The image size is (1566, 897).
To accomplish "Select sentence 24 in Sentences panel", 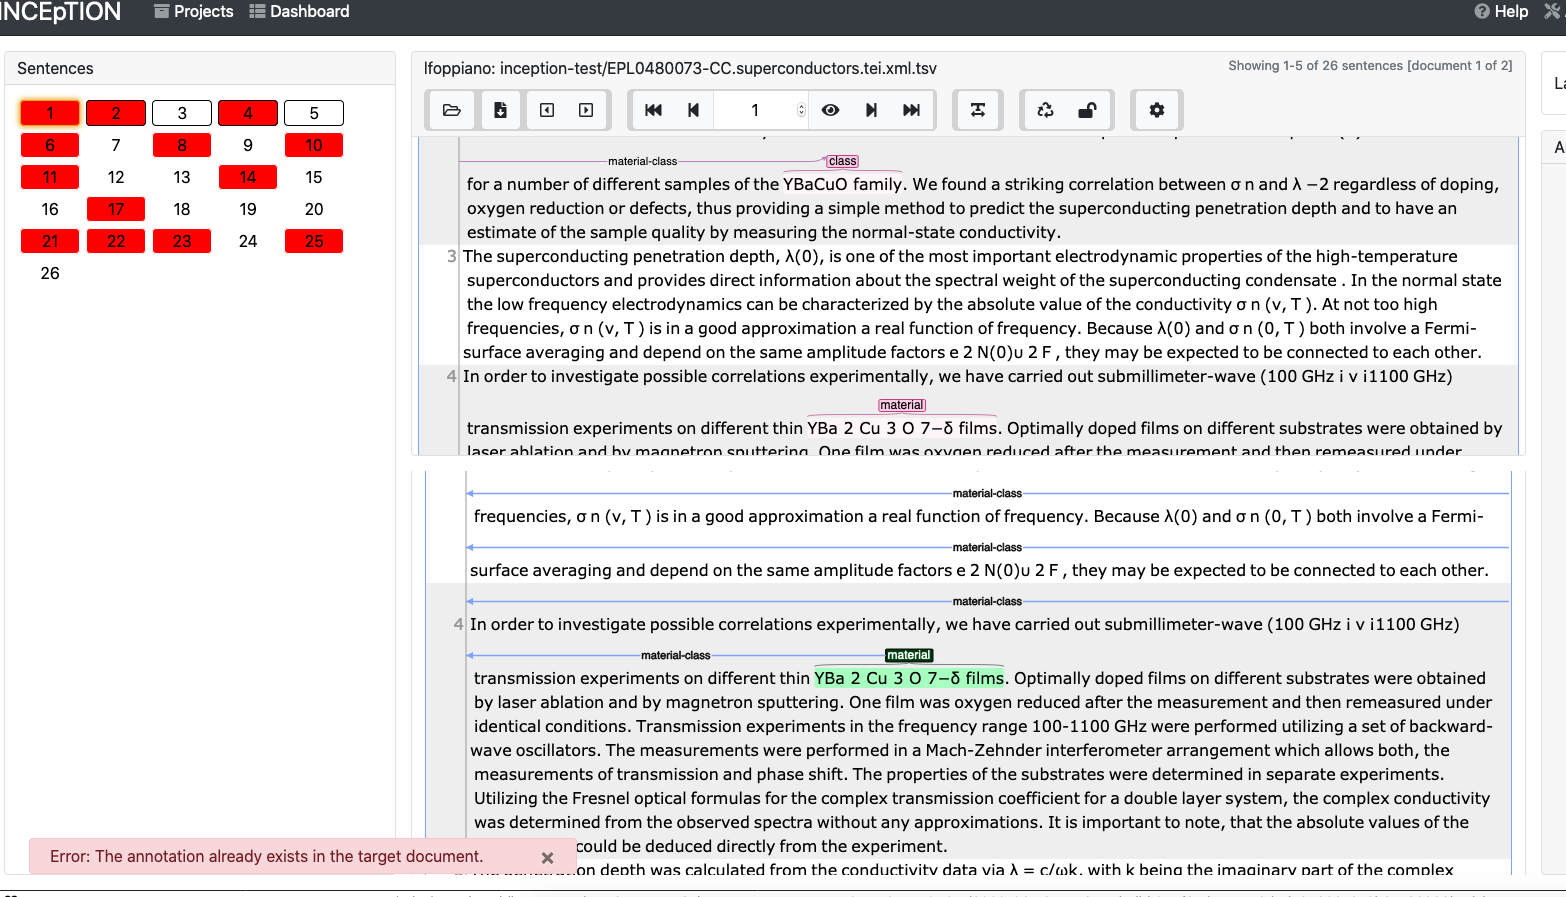I will (x=248, y=241).
